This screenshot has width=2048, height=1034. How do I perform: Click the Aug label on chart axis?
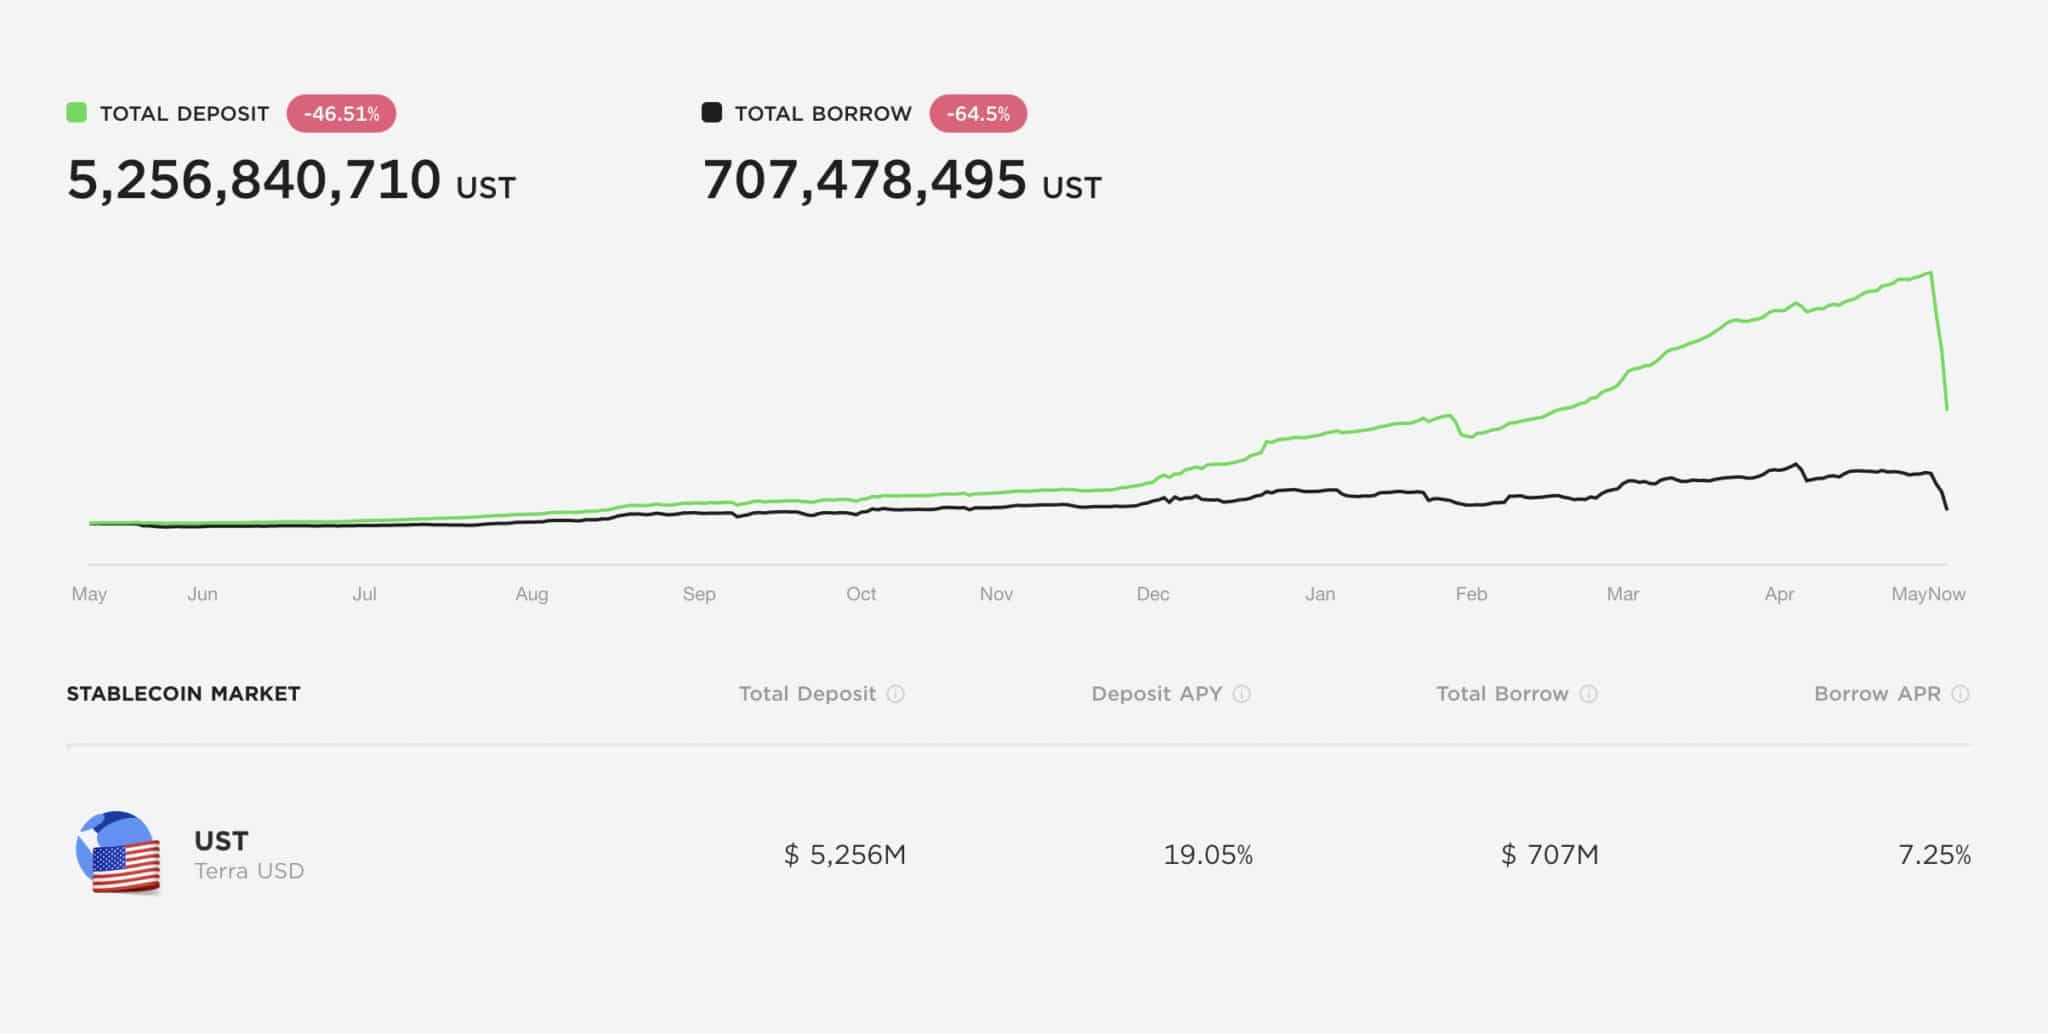click(x=531, y=594)
